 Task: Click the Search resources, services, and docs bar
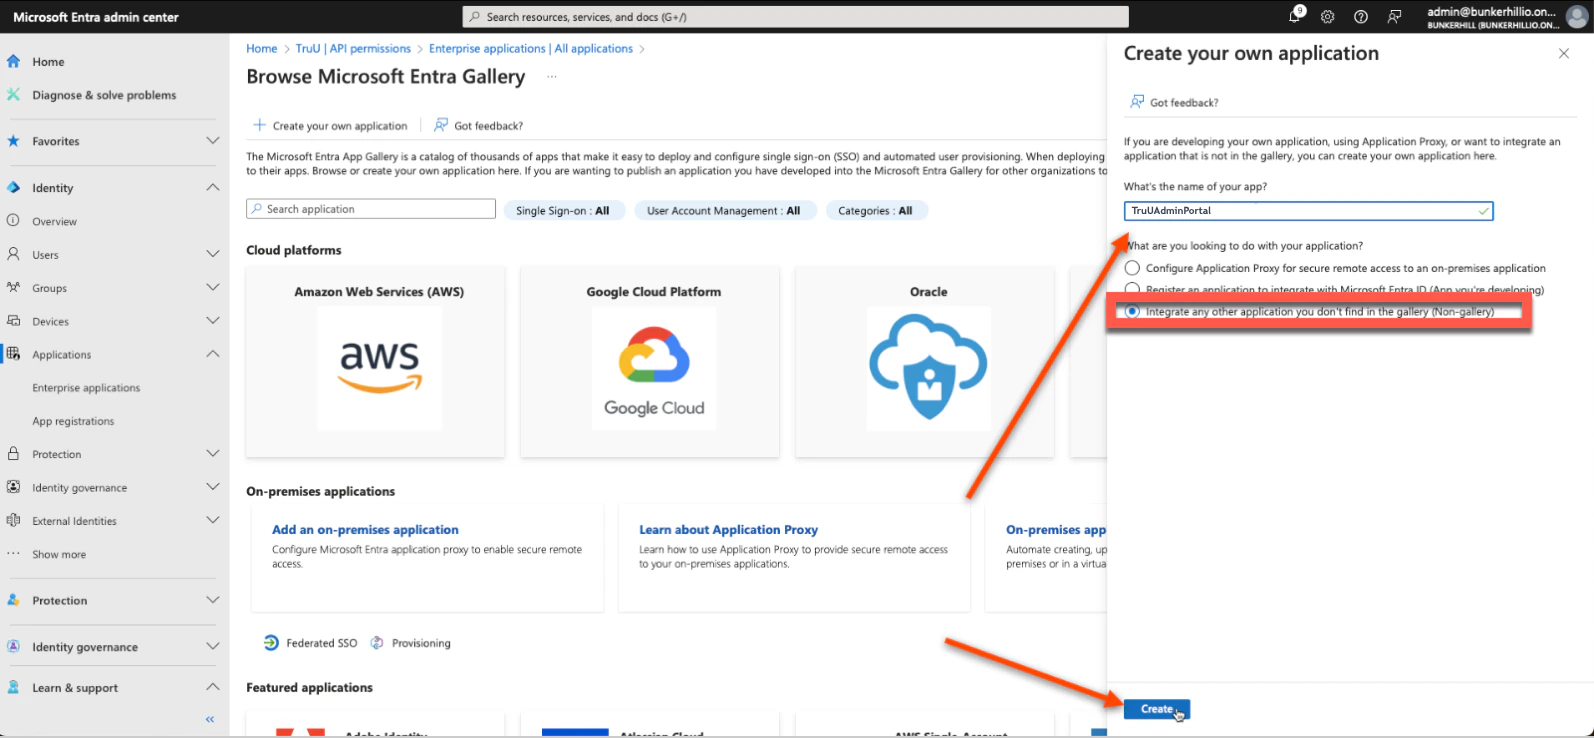[x=796, y=17]
